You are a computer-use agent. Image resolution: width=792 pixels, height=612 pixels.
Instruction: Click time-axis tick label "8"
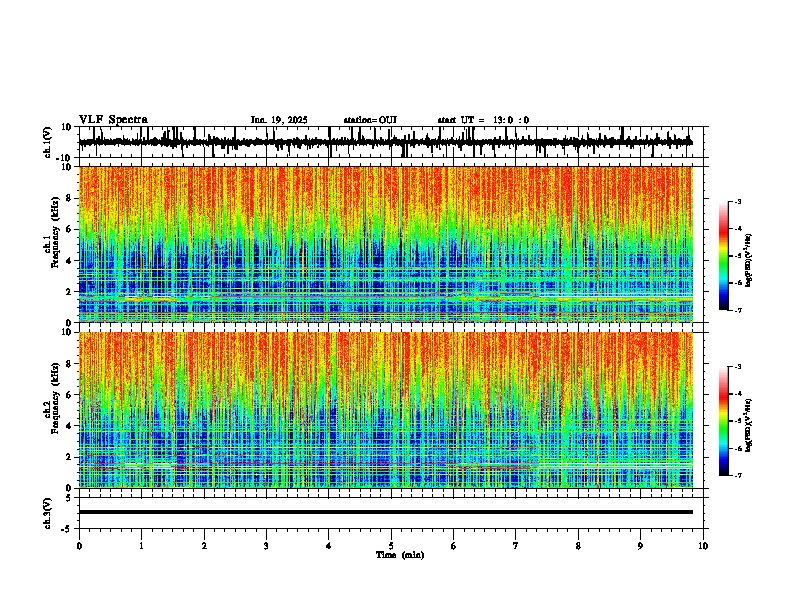[x=578, y=546]
